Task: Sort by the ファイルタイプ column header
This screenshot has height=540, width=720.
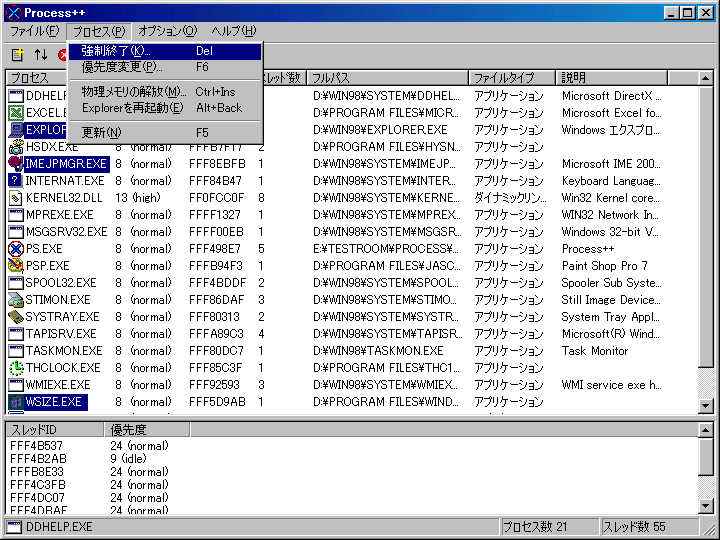Action: pyautogui.click(x=512, y=78)
